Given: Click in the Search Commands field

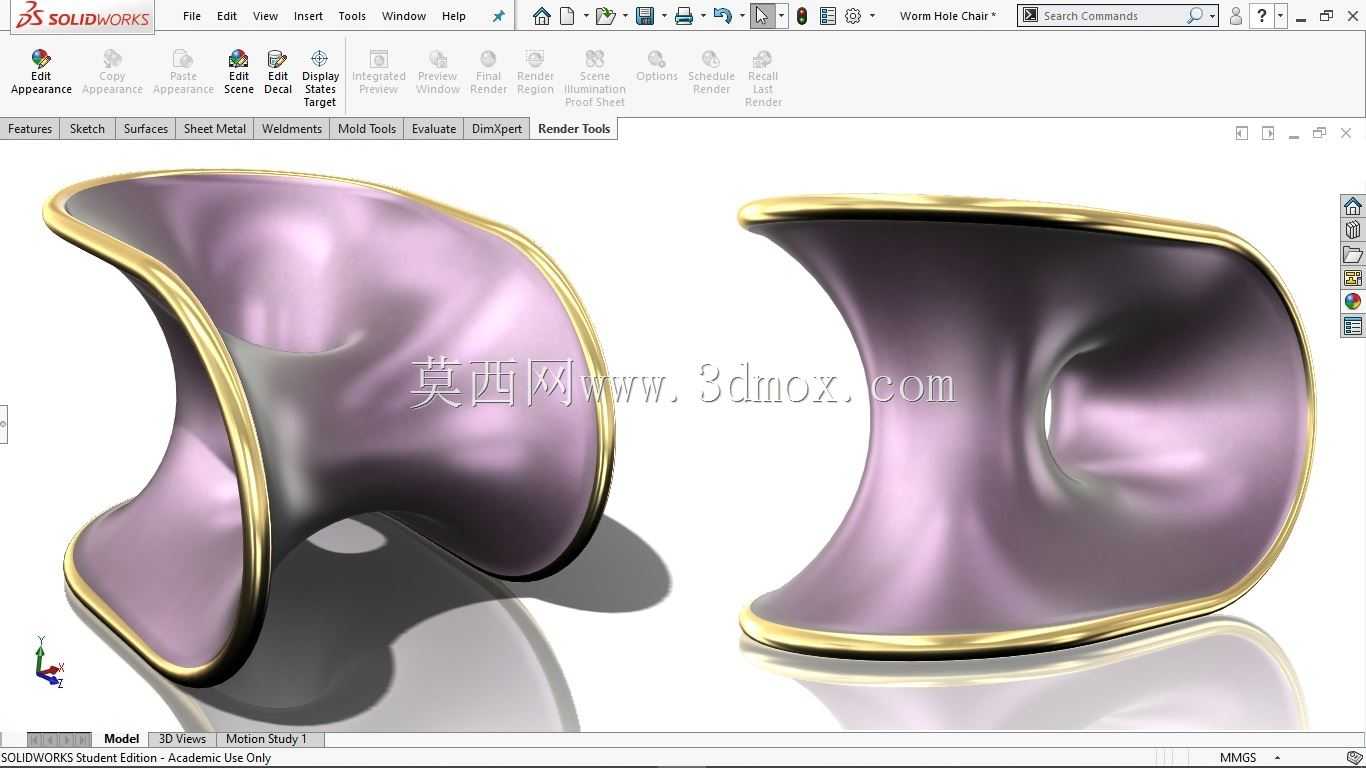Looking at the screenshot, I should point(1112,16).
